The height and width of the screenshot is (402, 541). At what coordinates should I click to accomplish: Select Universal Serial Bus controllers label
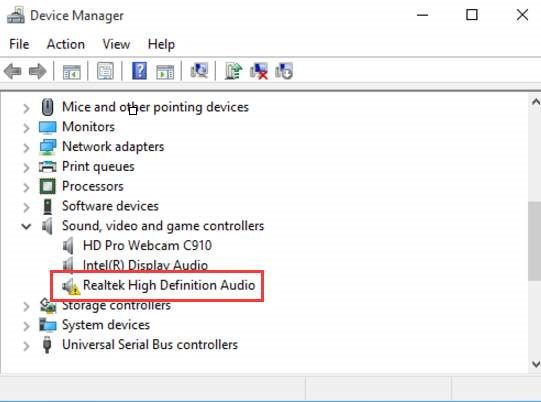pos(150,345)
